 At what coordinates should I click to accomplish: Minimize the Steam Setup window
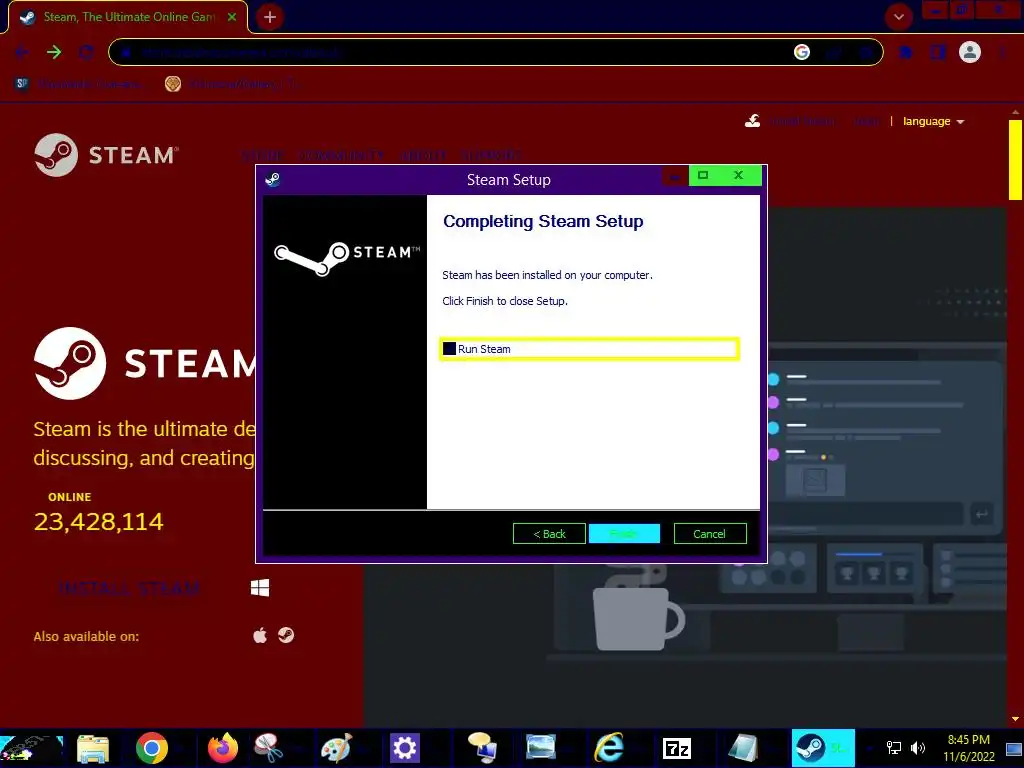(x=675, y=176)
